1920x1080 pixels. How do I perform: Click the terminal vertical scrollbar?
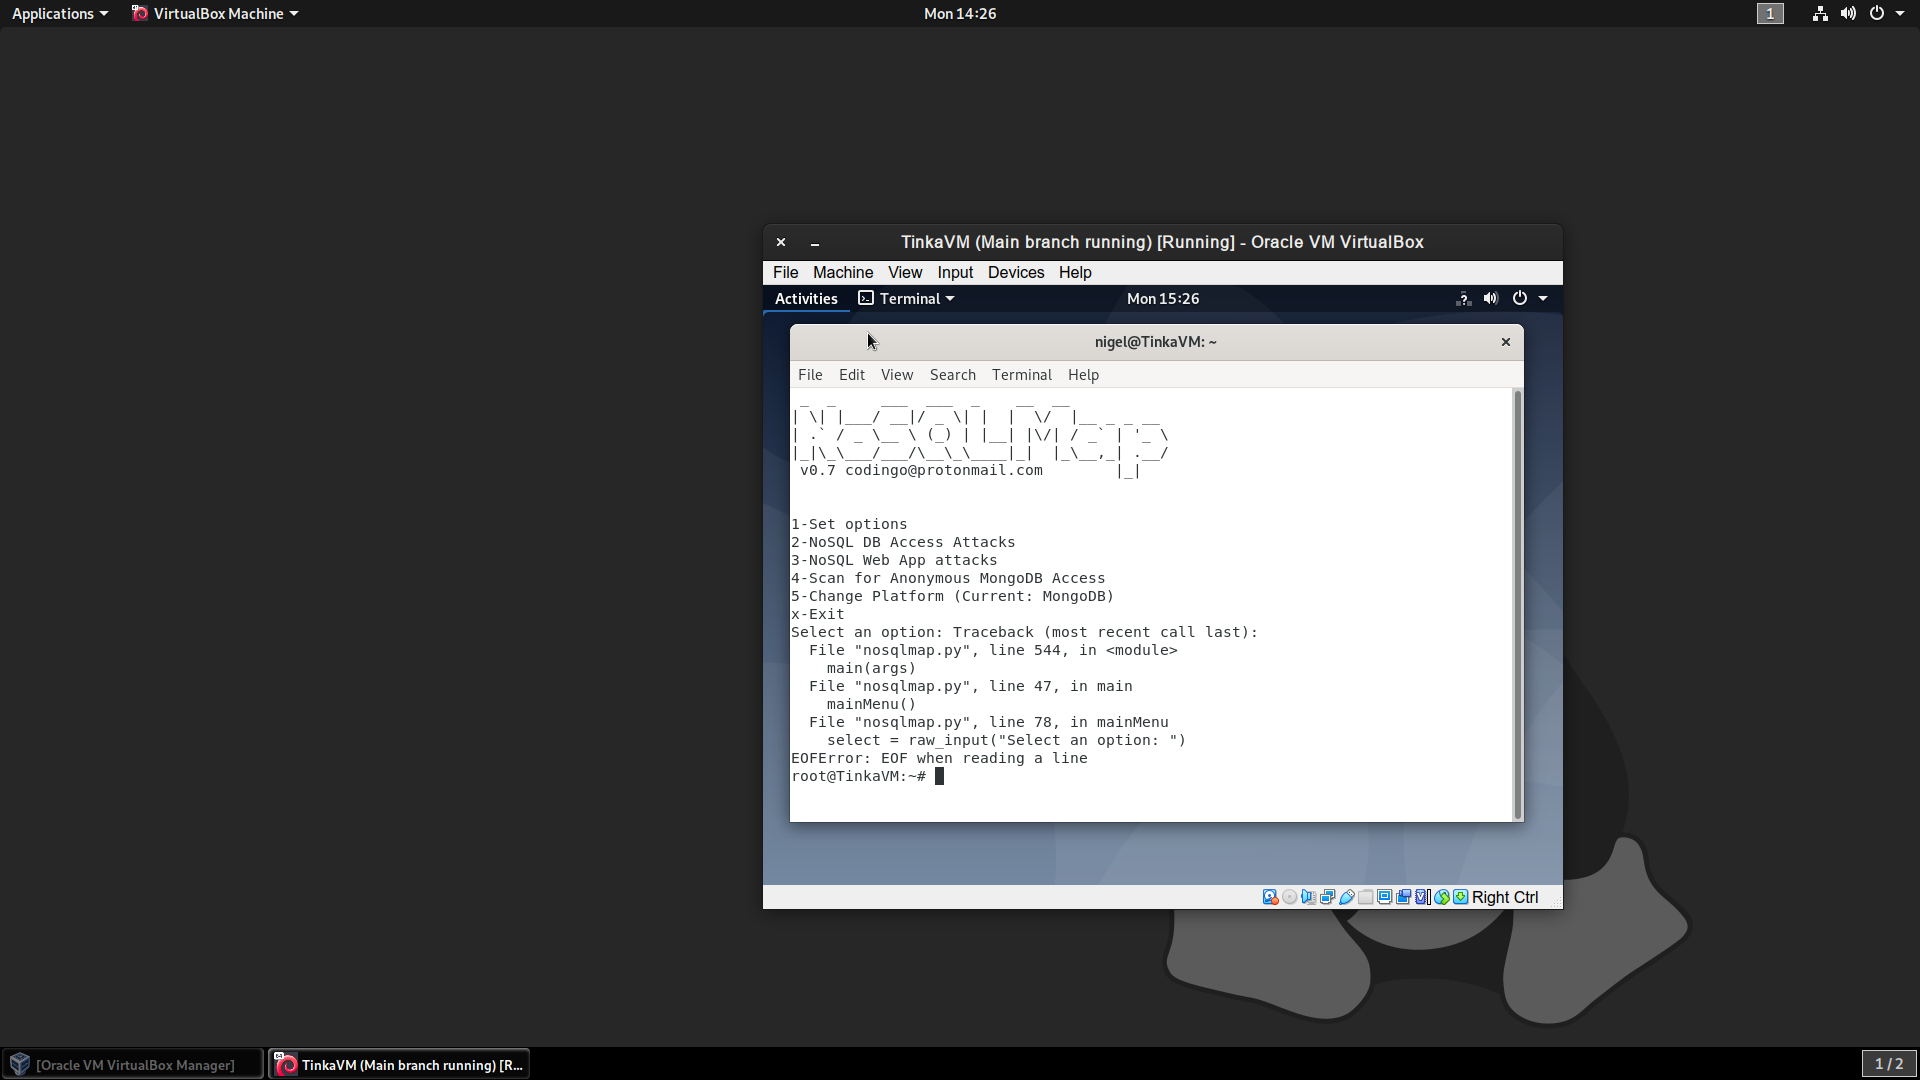click(1517, 604)
